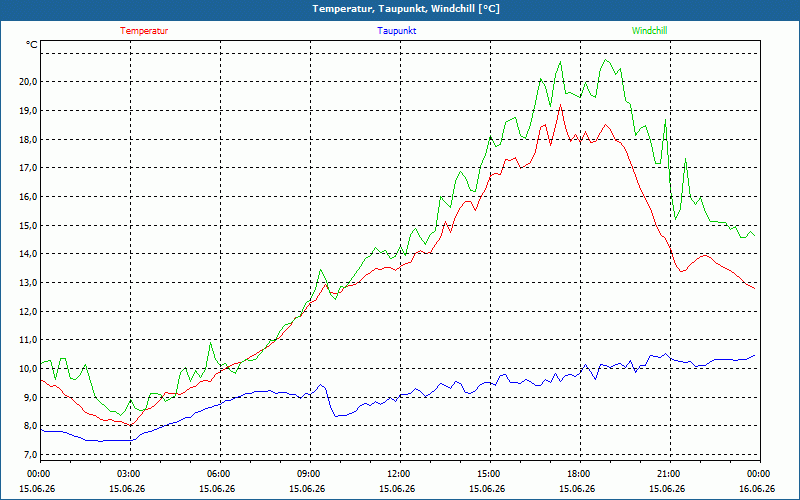The height and width of the screenshot is (500, 800).
Task: Click the 20,0 y-axis value label
Action: click(30, 82)
